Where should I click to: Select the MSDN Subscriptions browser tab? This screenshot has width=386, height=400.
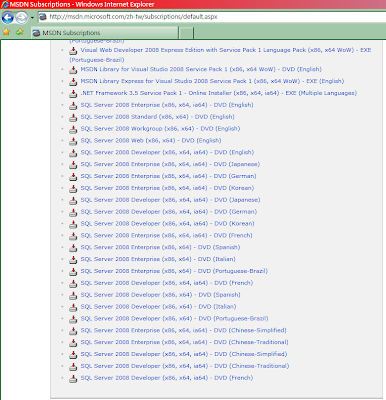105,33
